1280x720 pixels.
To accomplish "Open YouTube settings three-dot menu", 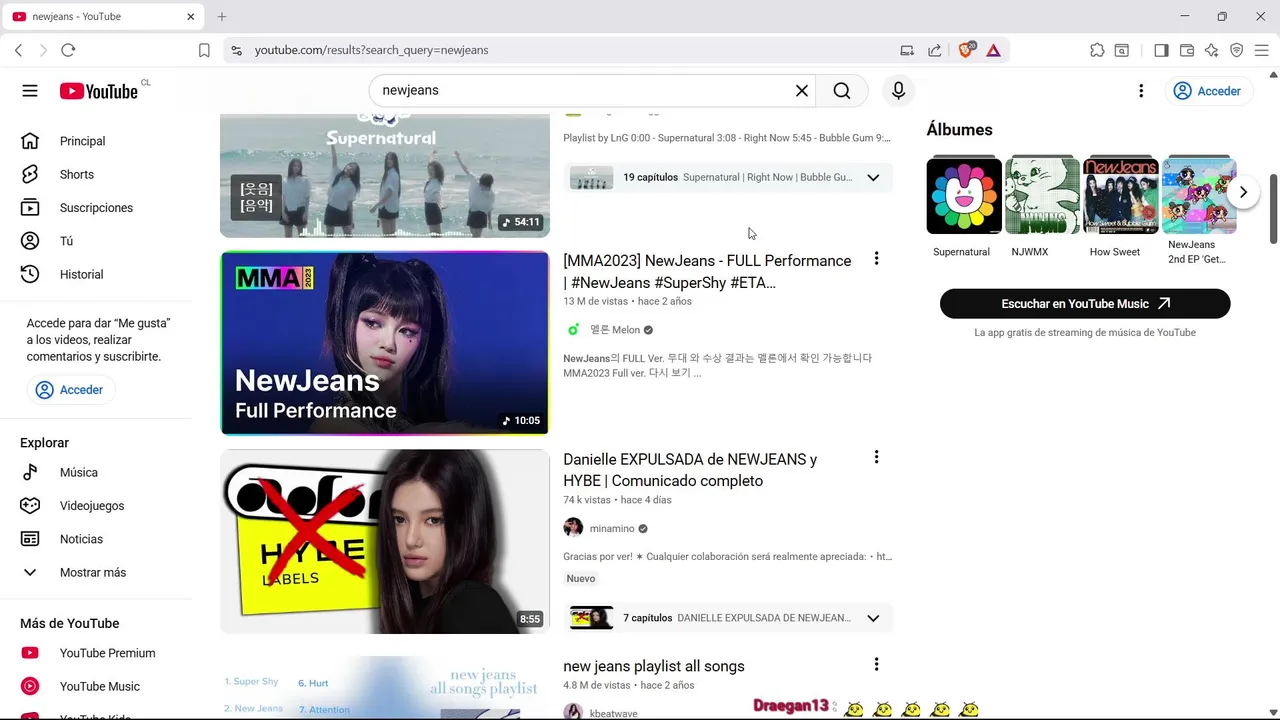I will [x=1141, y=91].
